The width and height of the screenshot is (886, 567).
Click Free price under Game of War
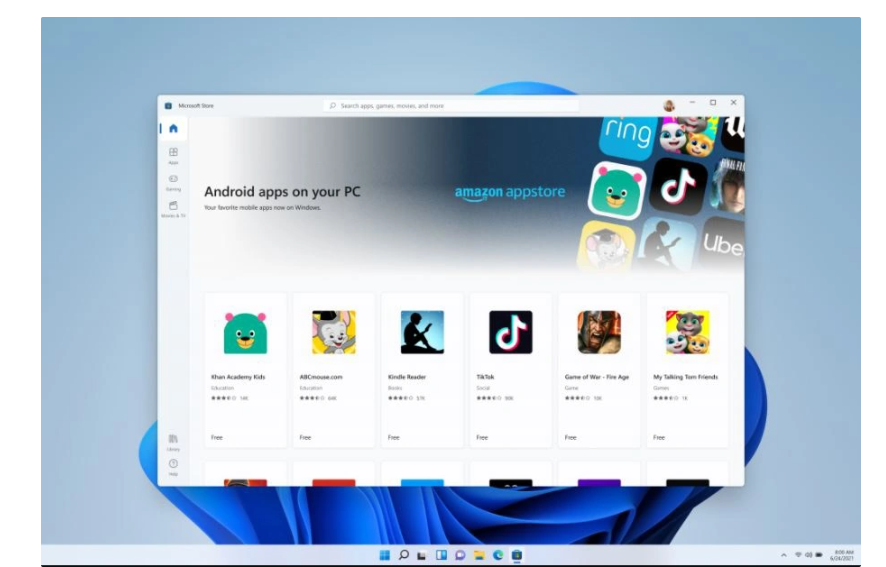[570, 438]
